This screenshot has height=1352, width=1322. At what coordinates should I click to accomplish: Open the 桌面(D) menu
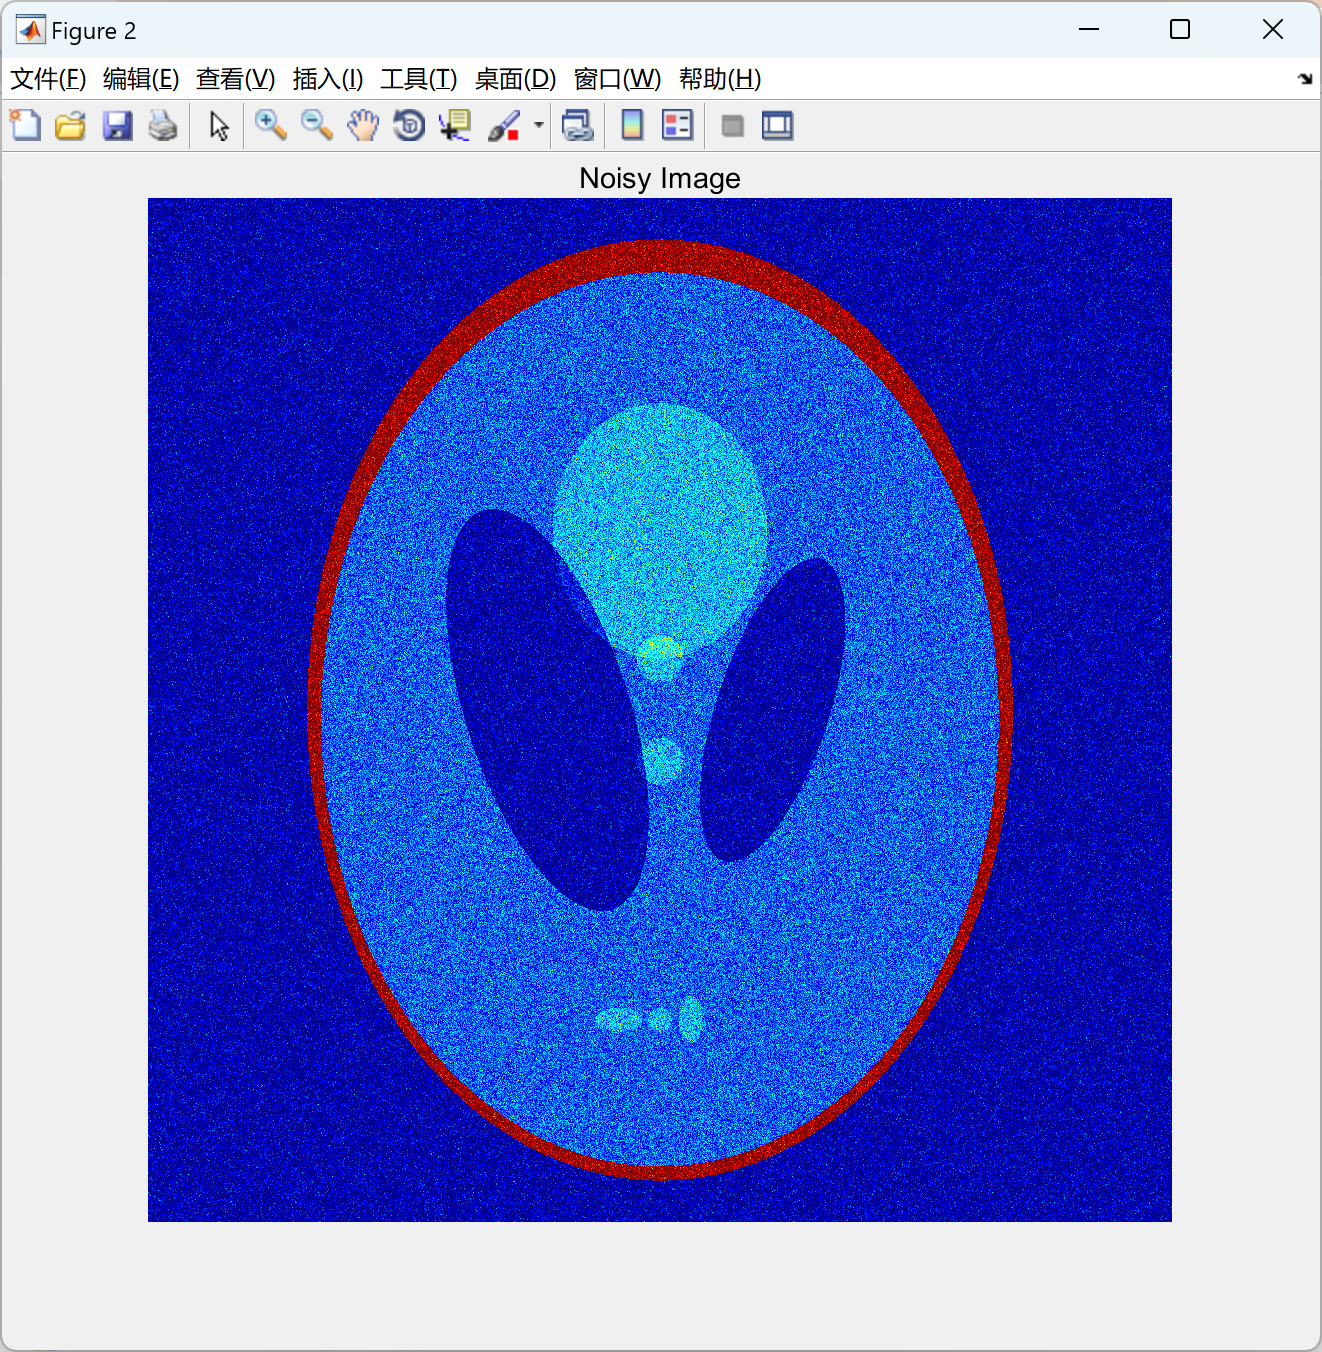[x=515, y=79]
